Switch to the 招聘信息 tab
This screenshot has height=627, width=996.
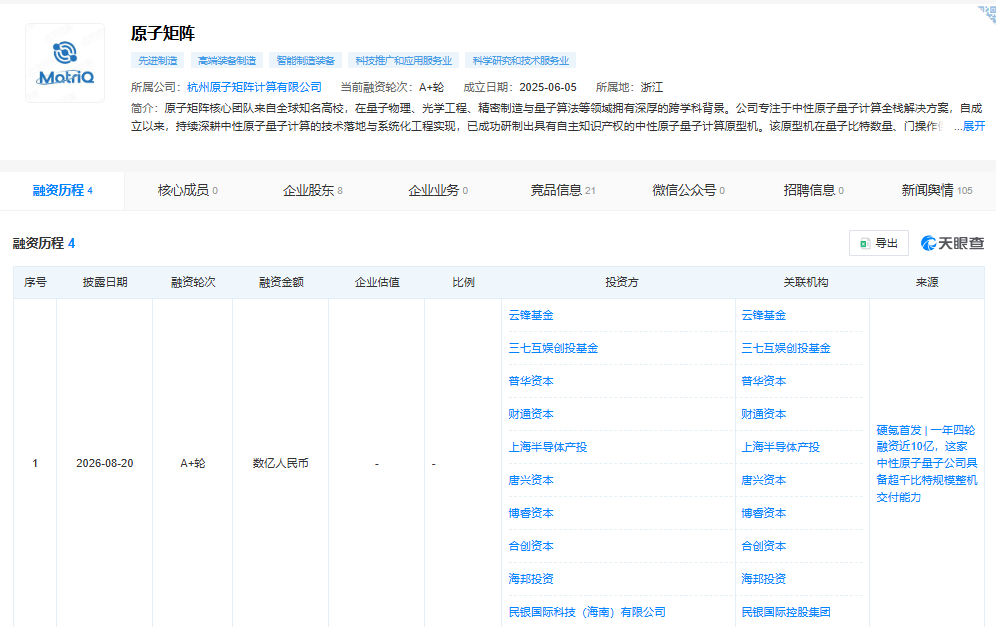pos(813,190)
